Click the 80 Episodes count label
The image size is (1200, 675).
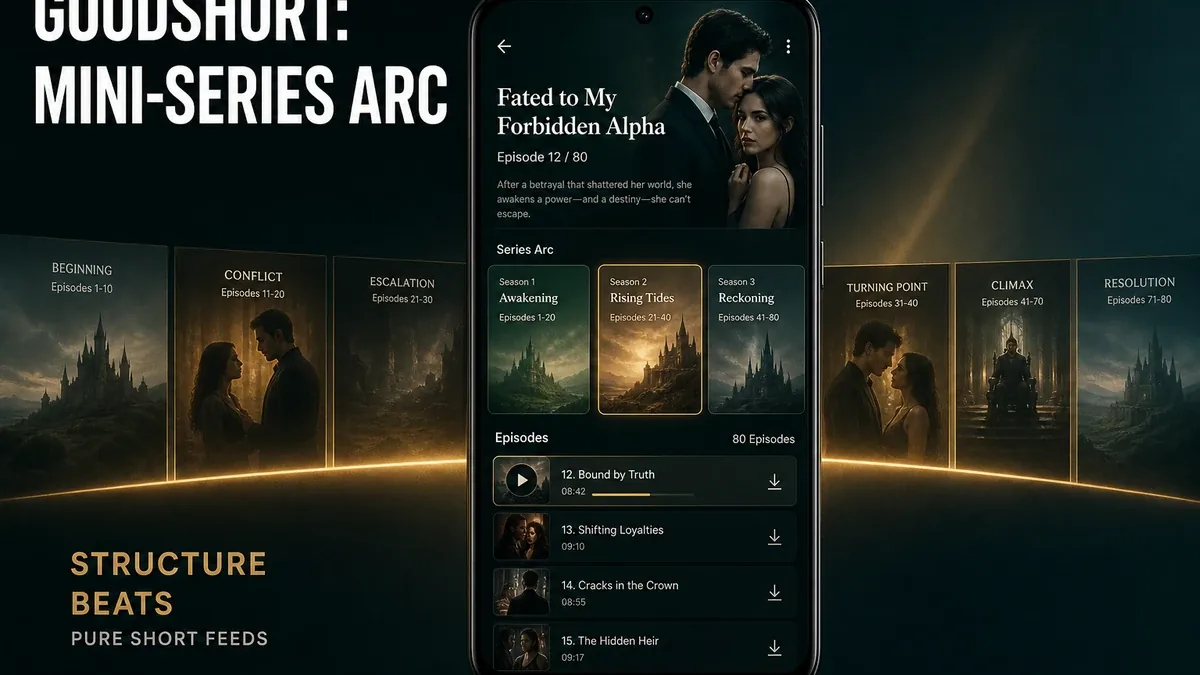pyautogui.click(x=764, y=439)
